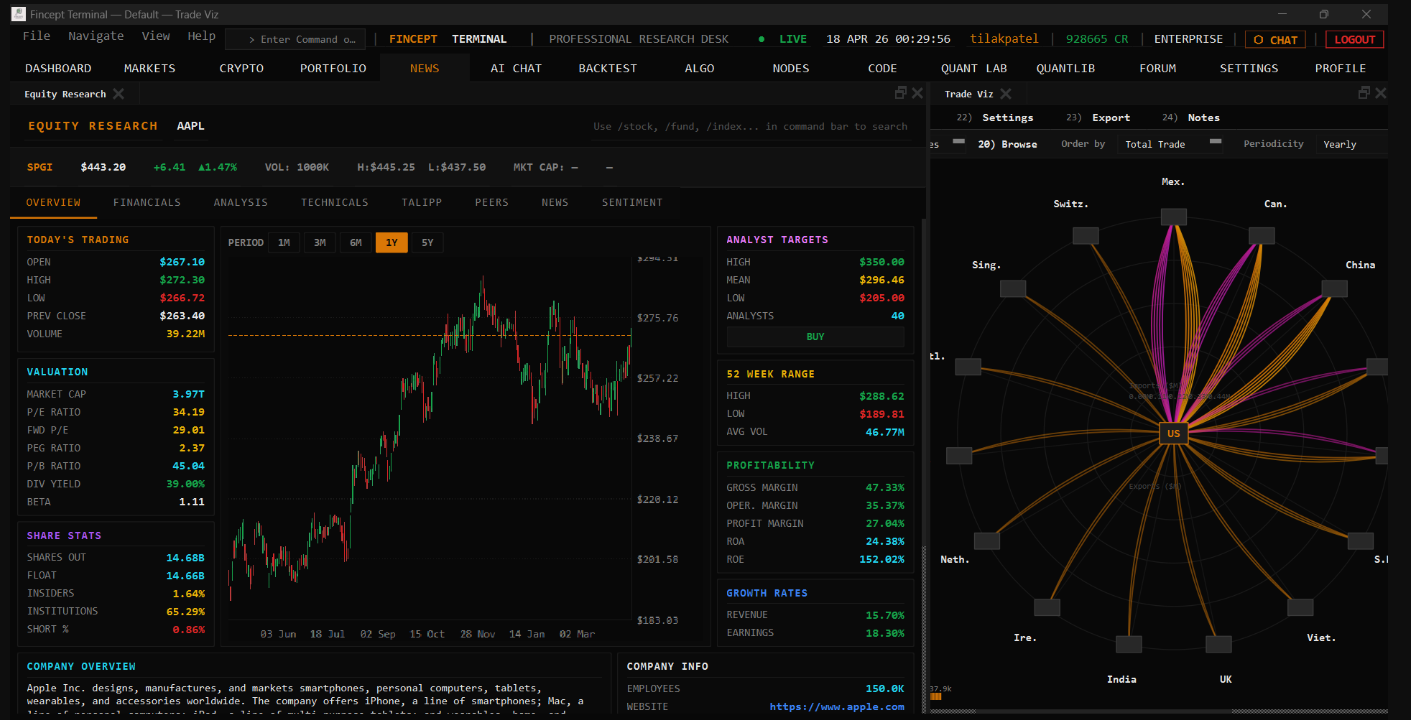Focus the Enter Command input box

point(296,39)
